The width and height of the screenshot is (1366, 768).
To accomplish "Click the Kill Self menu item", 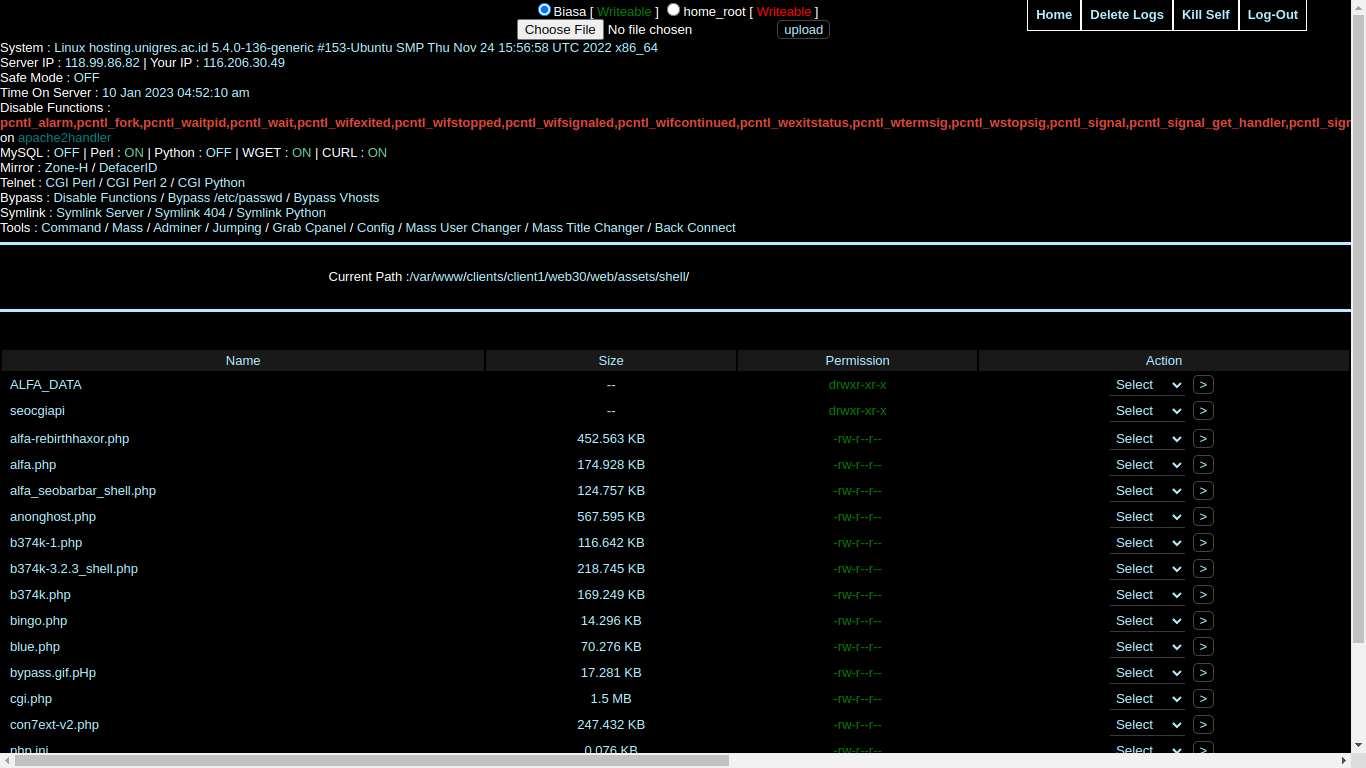I will [x=1206, y=15].
